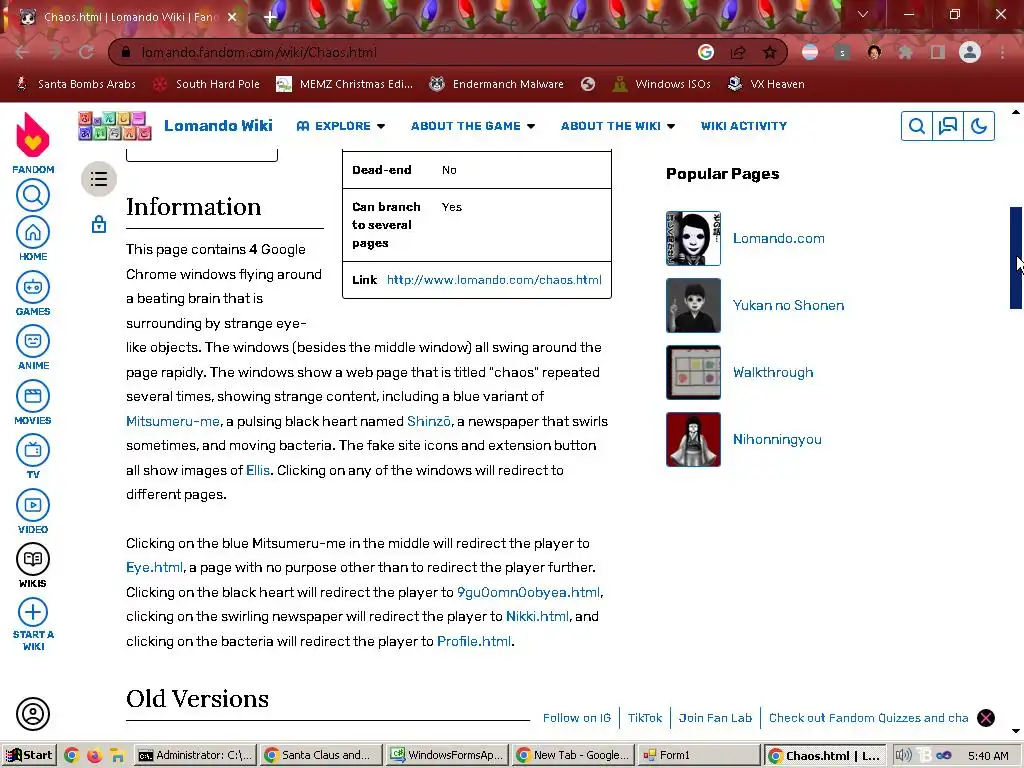Follow the lomando.com/chaos.html link
The height and width of the screenshot is (768, 1024).
(494, 280)
